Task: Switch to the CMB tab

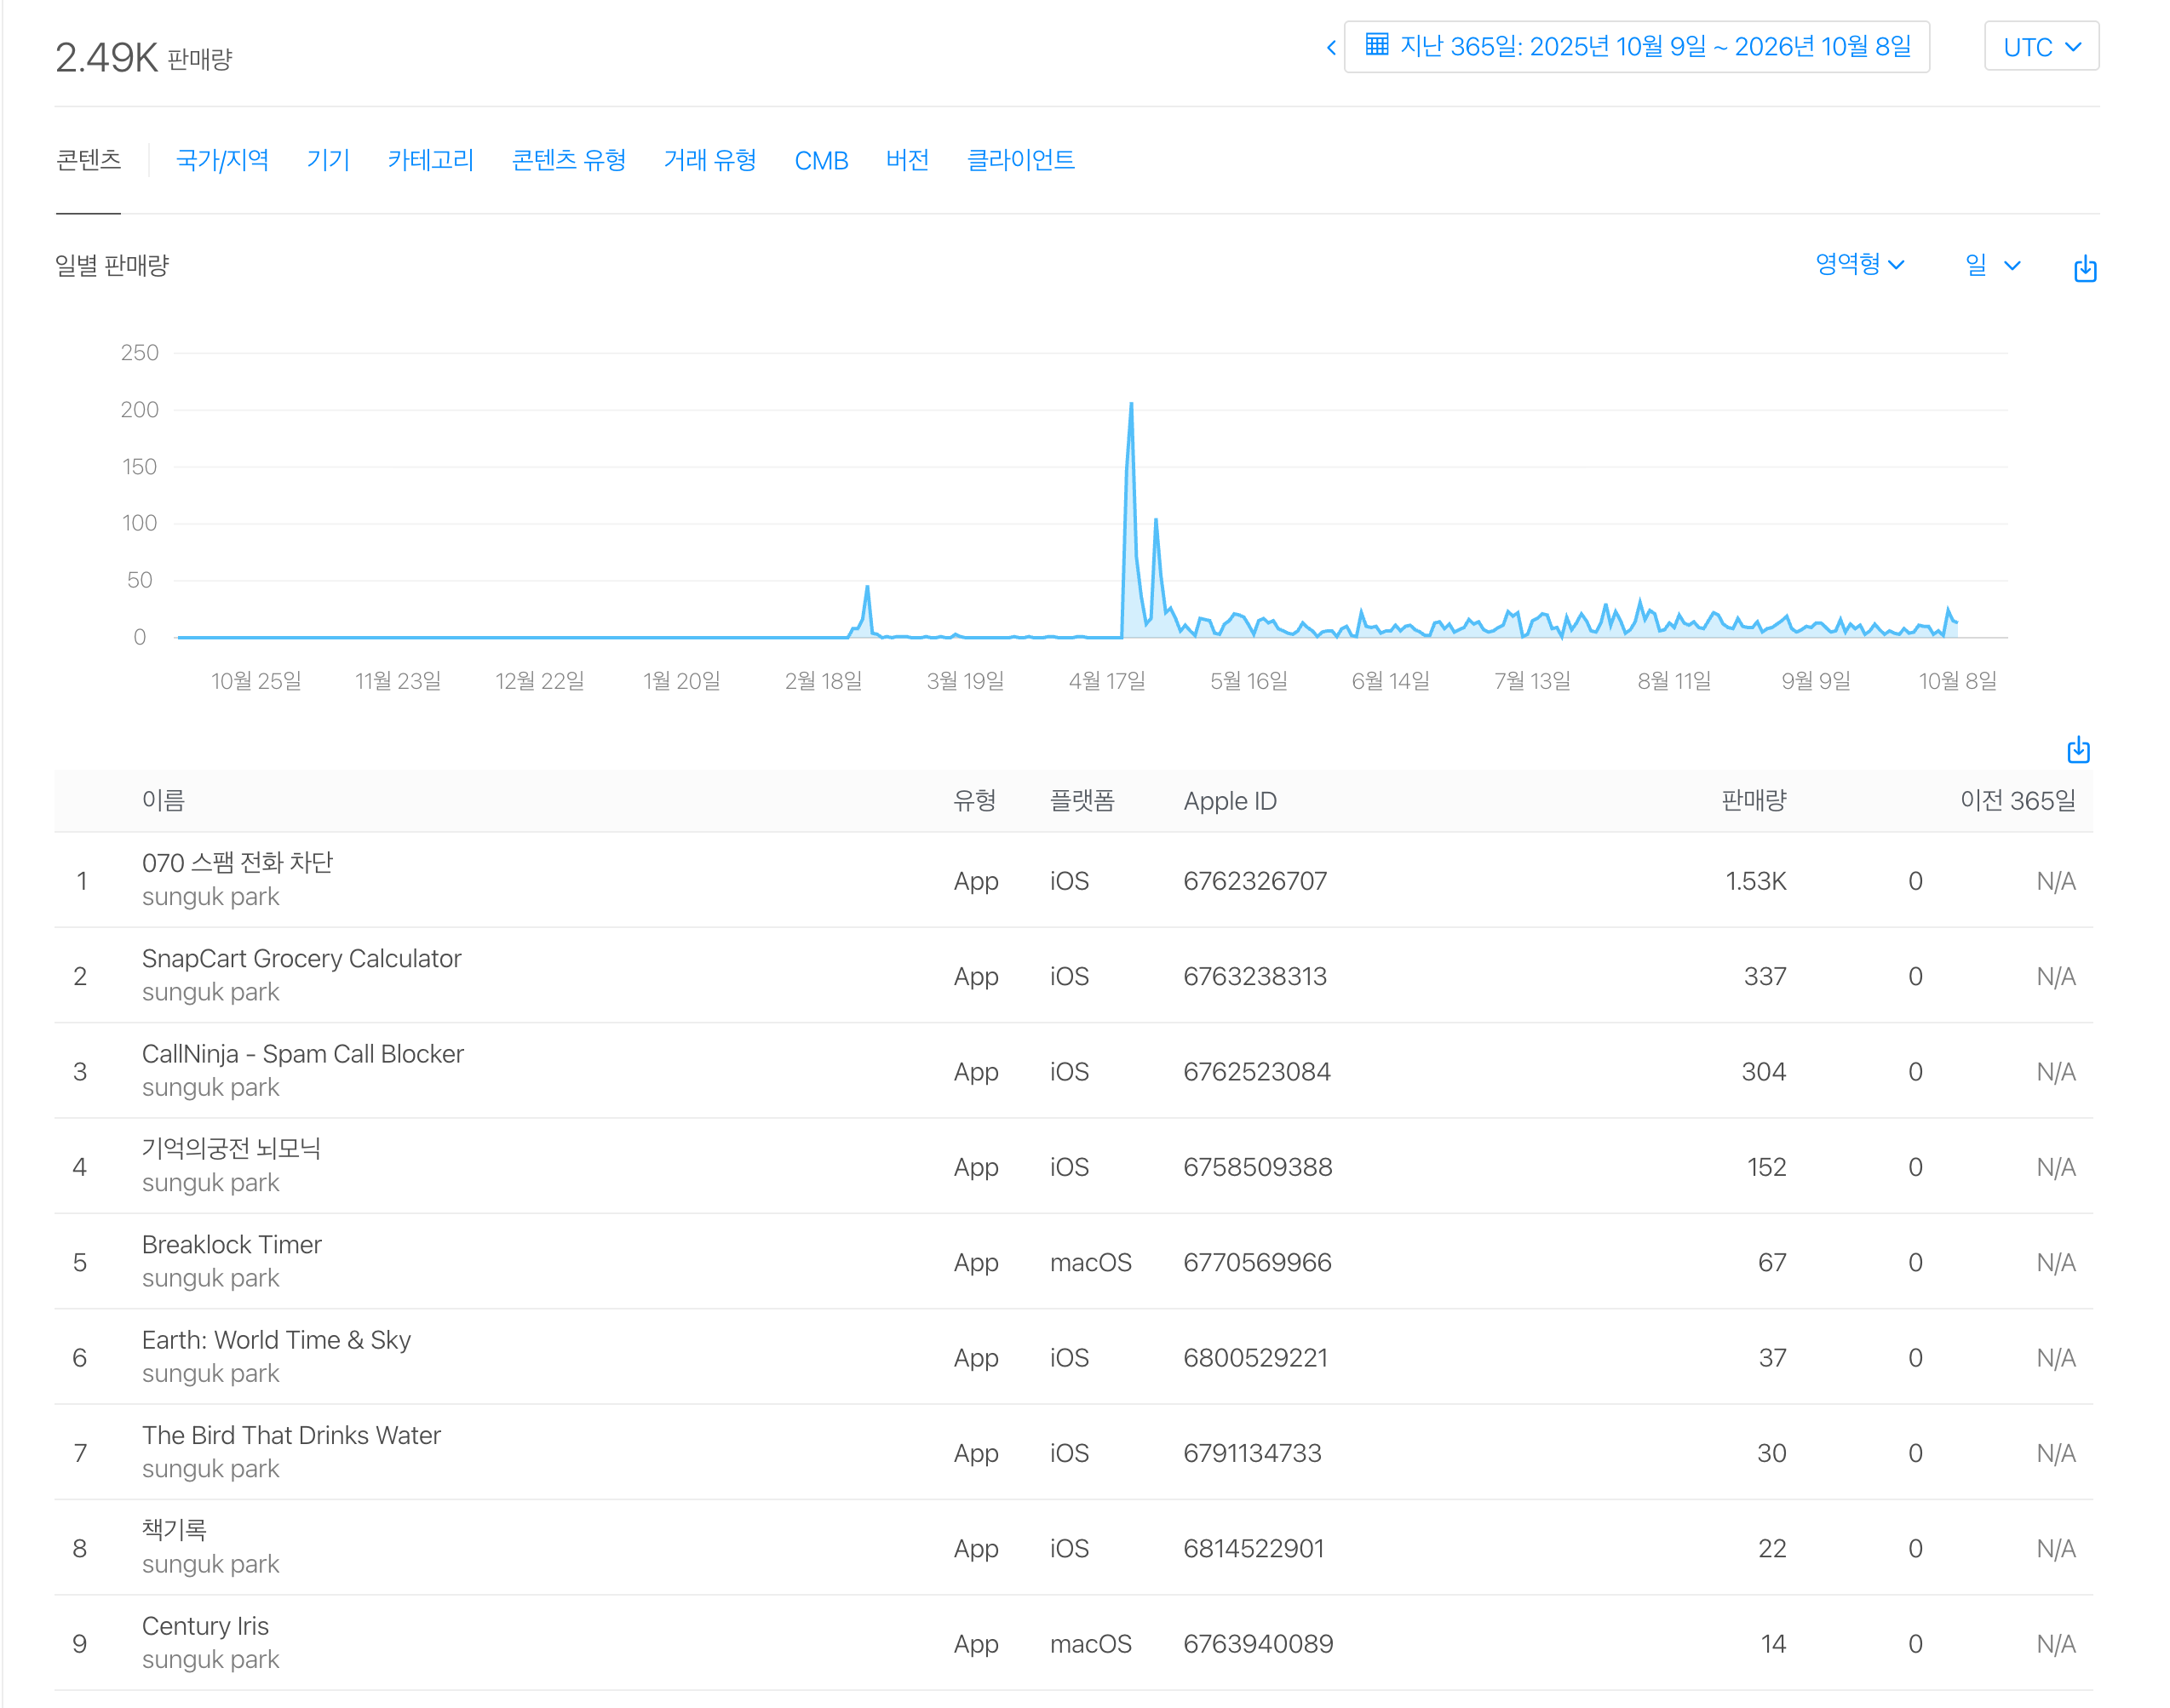Action: pyautogui.click(x=821, y=160)
